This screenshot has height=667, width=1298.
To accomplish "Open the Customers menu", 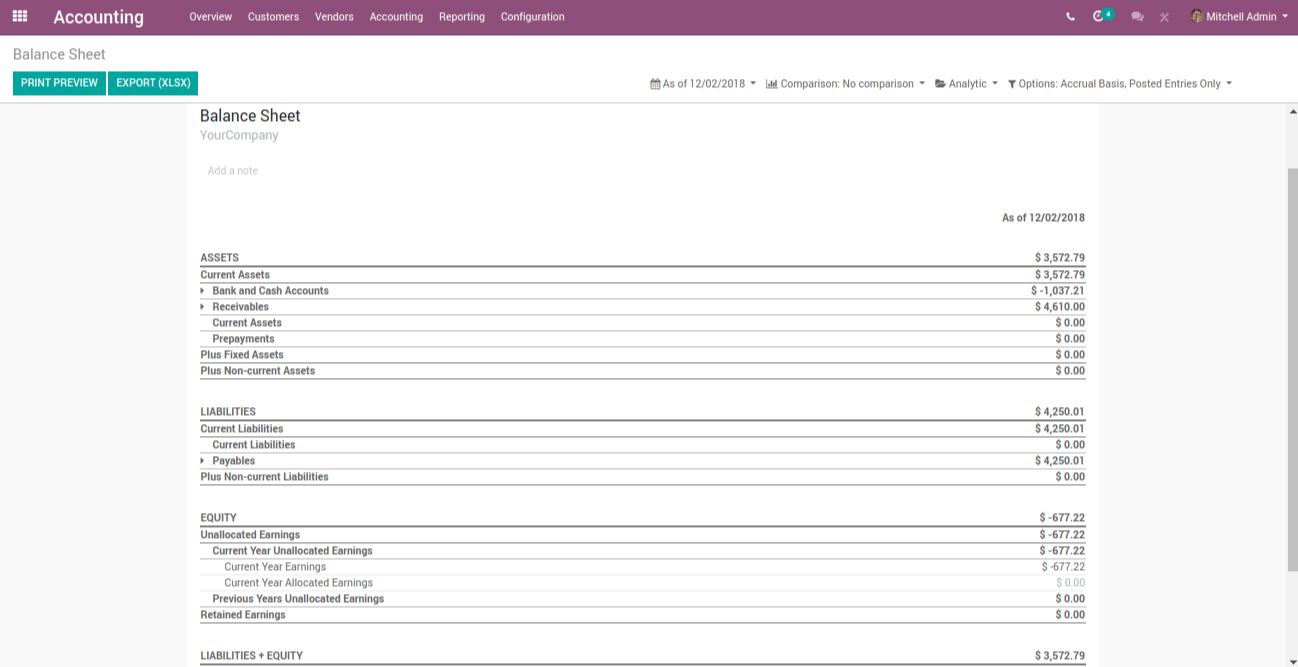I will pos(273,17).
